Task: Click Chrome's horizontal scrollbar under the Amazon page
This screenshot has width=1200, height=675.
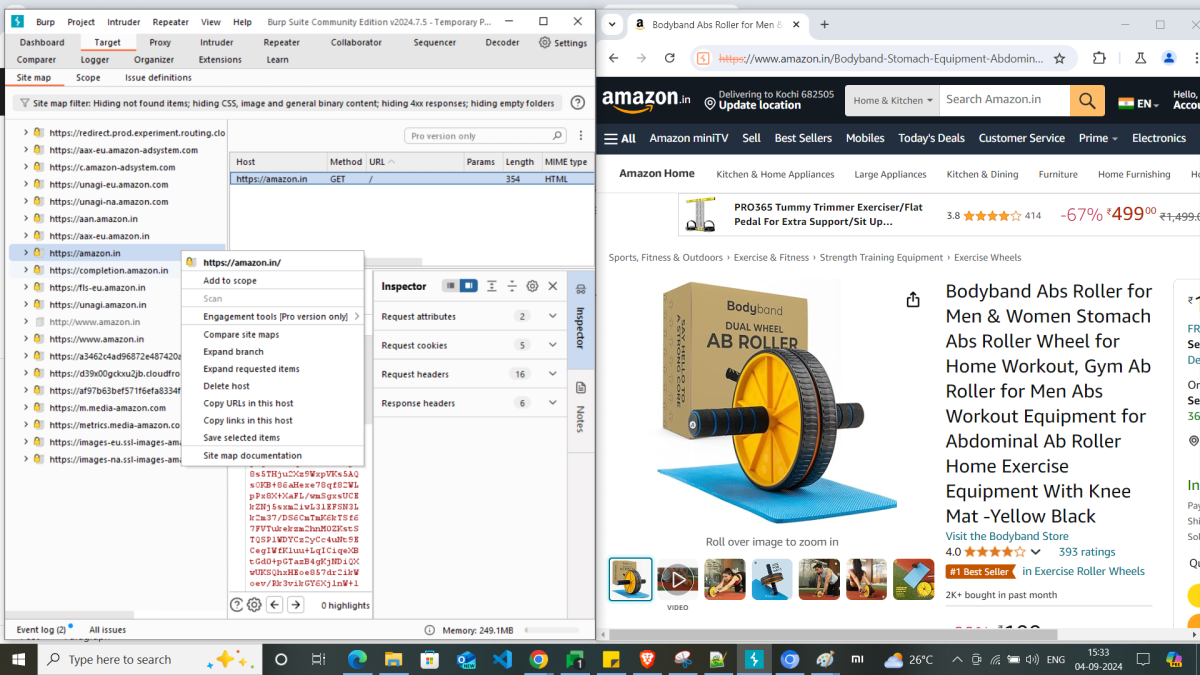Action: tap(833, 635)
